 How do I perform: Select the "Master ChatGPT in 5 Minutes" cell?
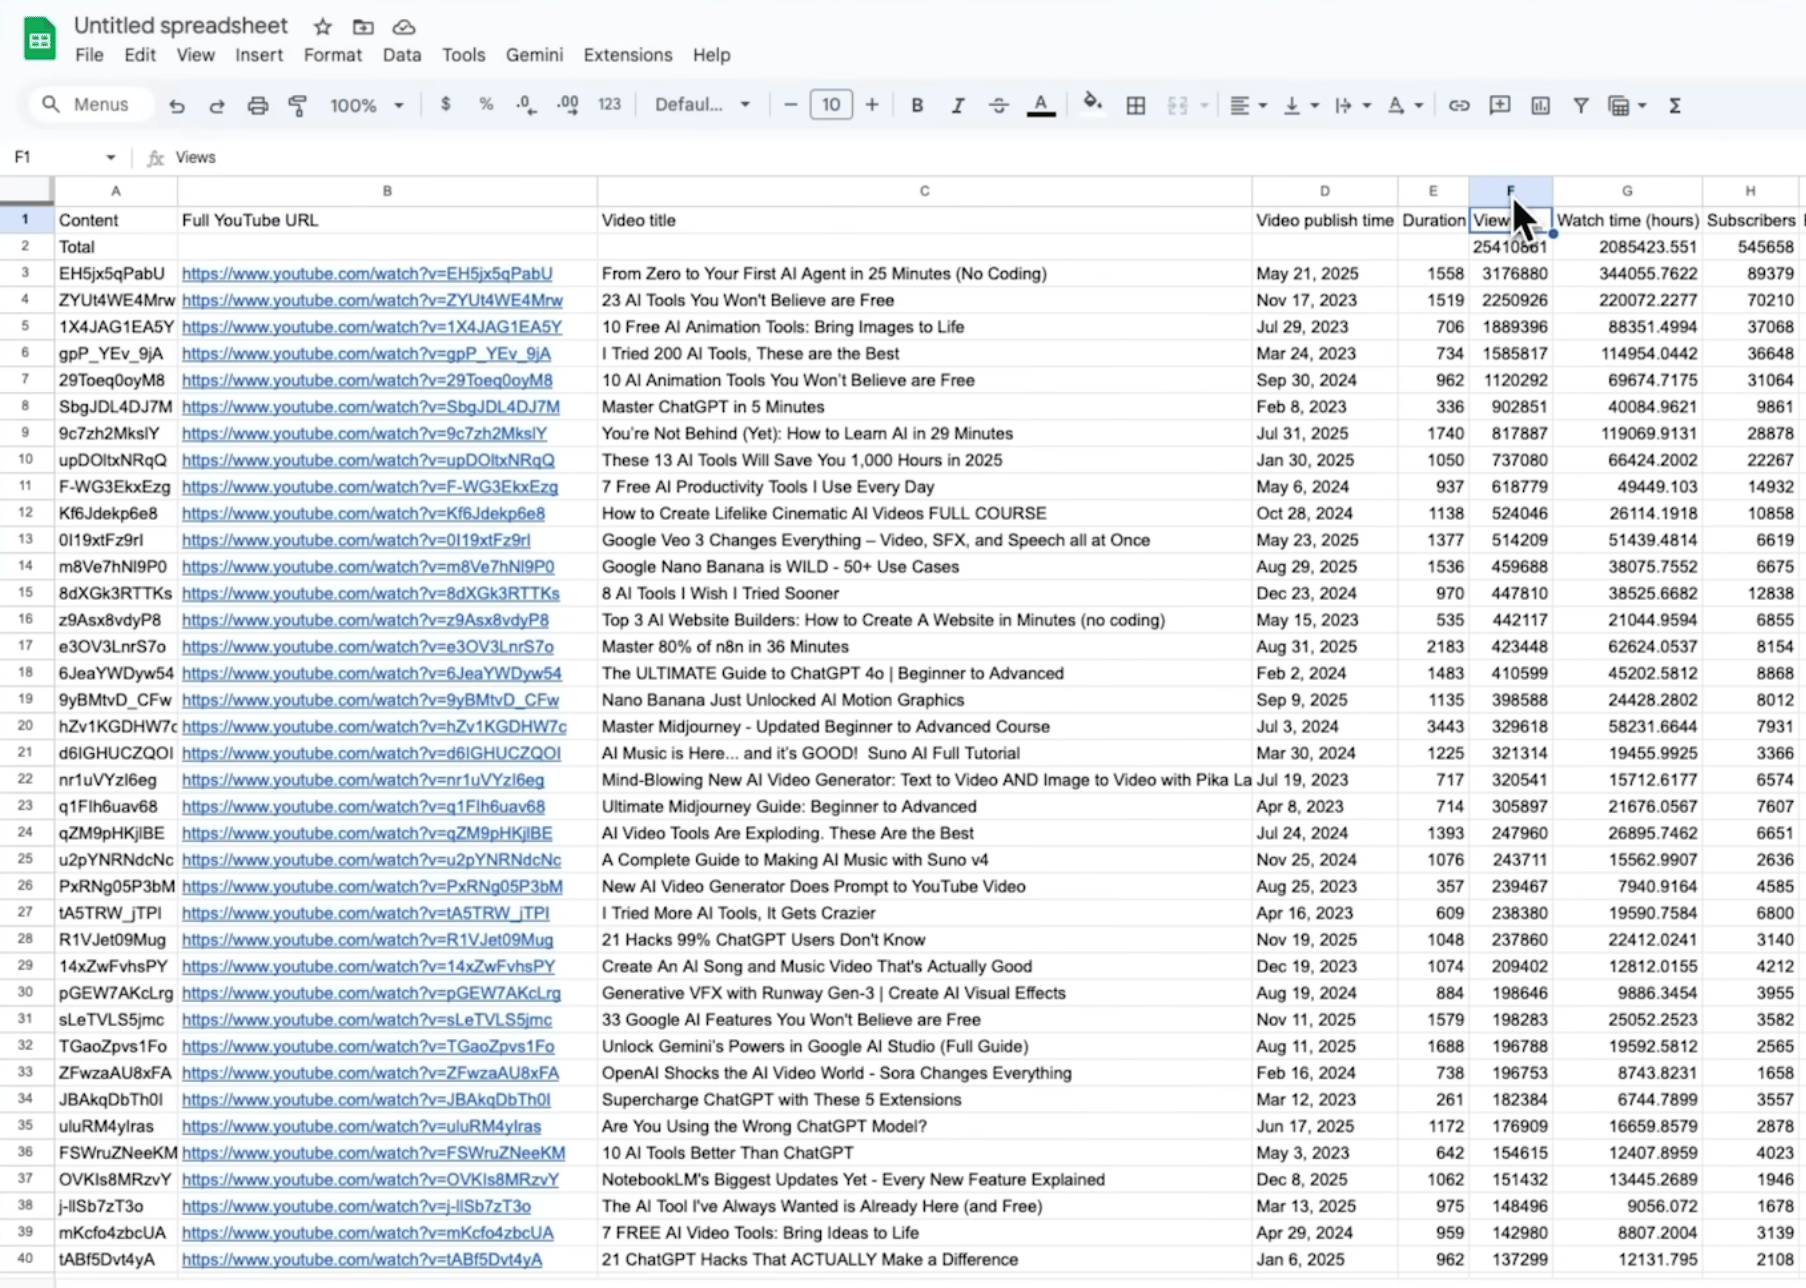pyautogui.click(x=925, y=407)
